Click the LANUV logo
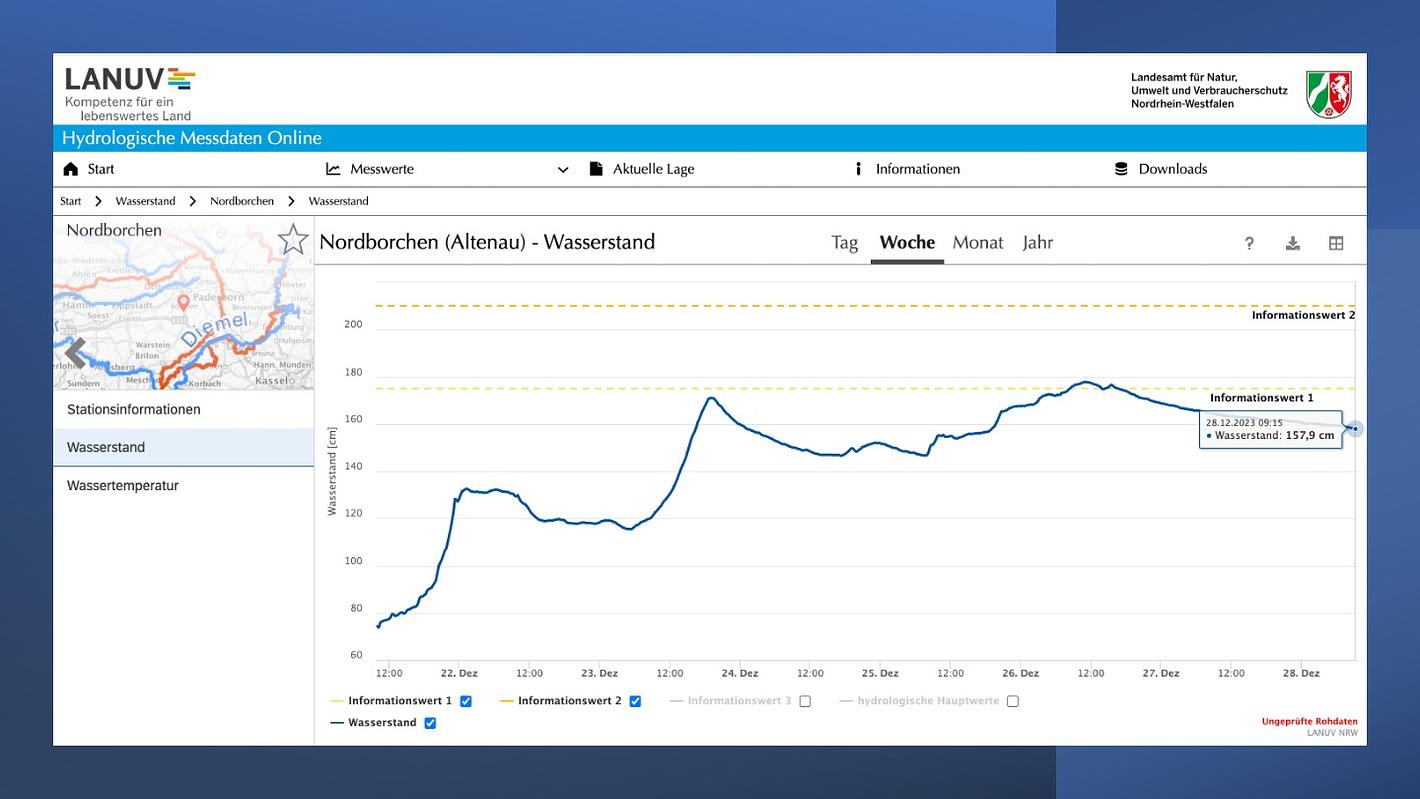 (130, 94)
